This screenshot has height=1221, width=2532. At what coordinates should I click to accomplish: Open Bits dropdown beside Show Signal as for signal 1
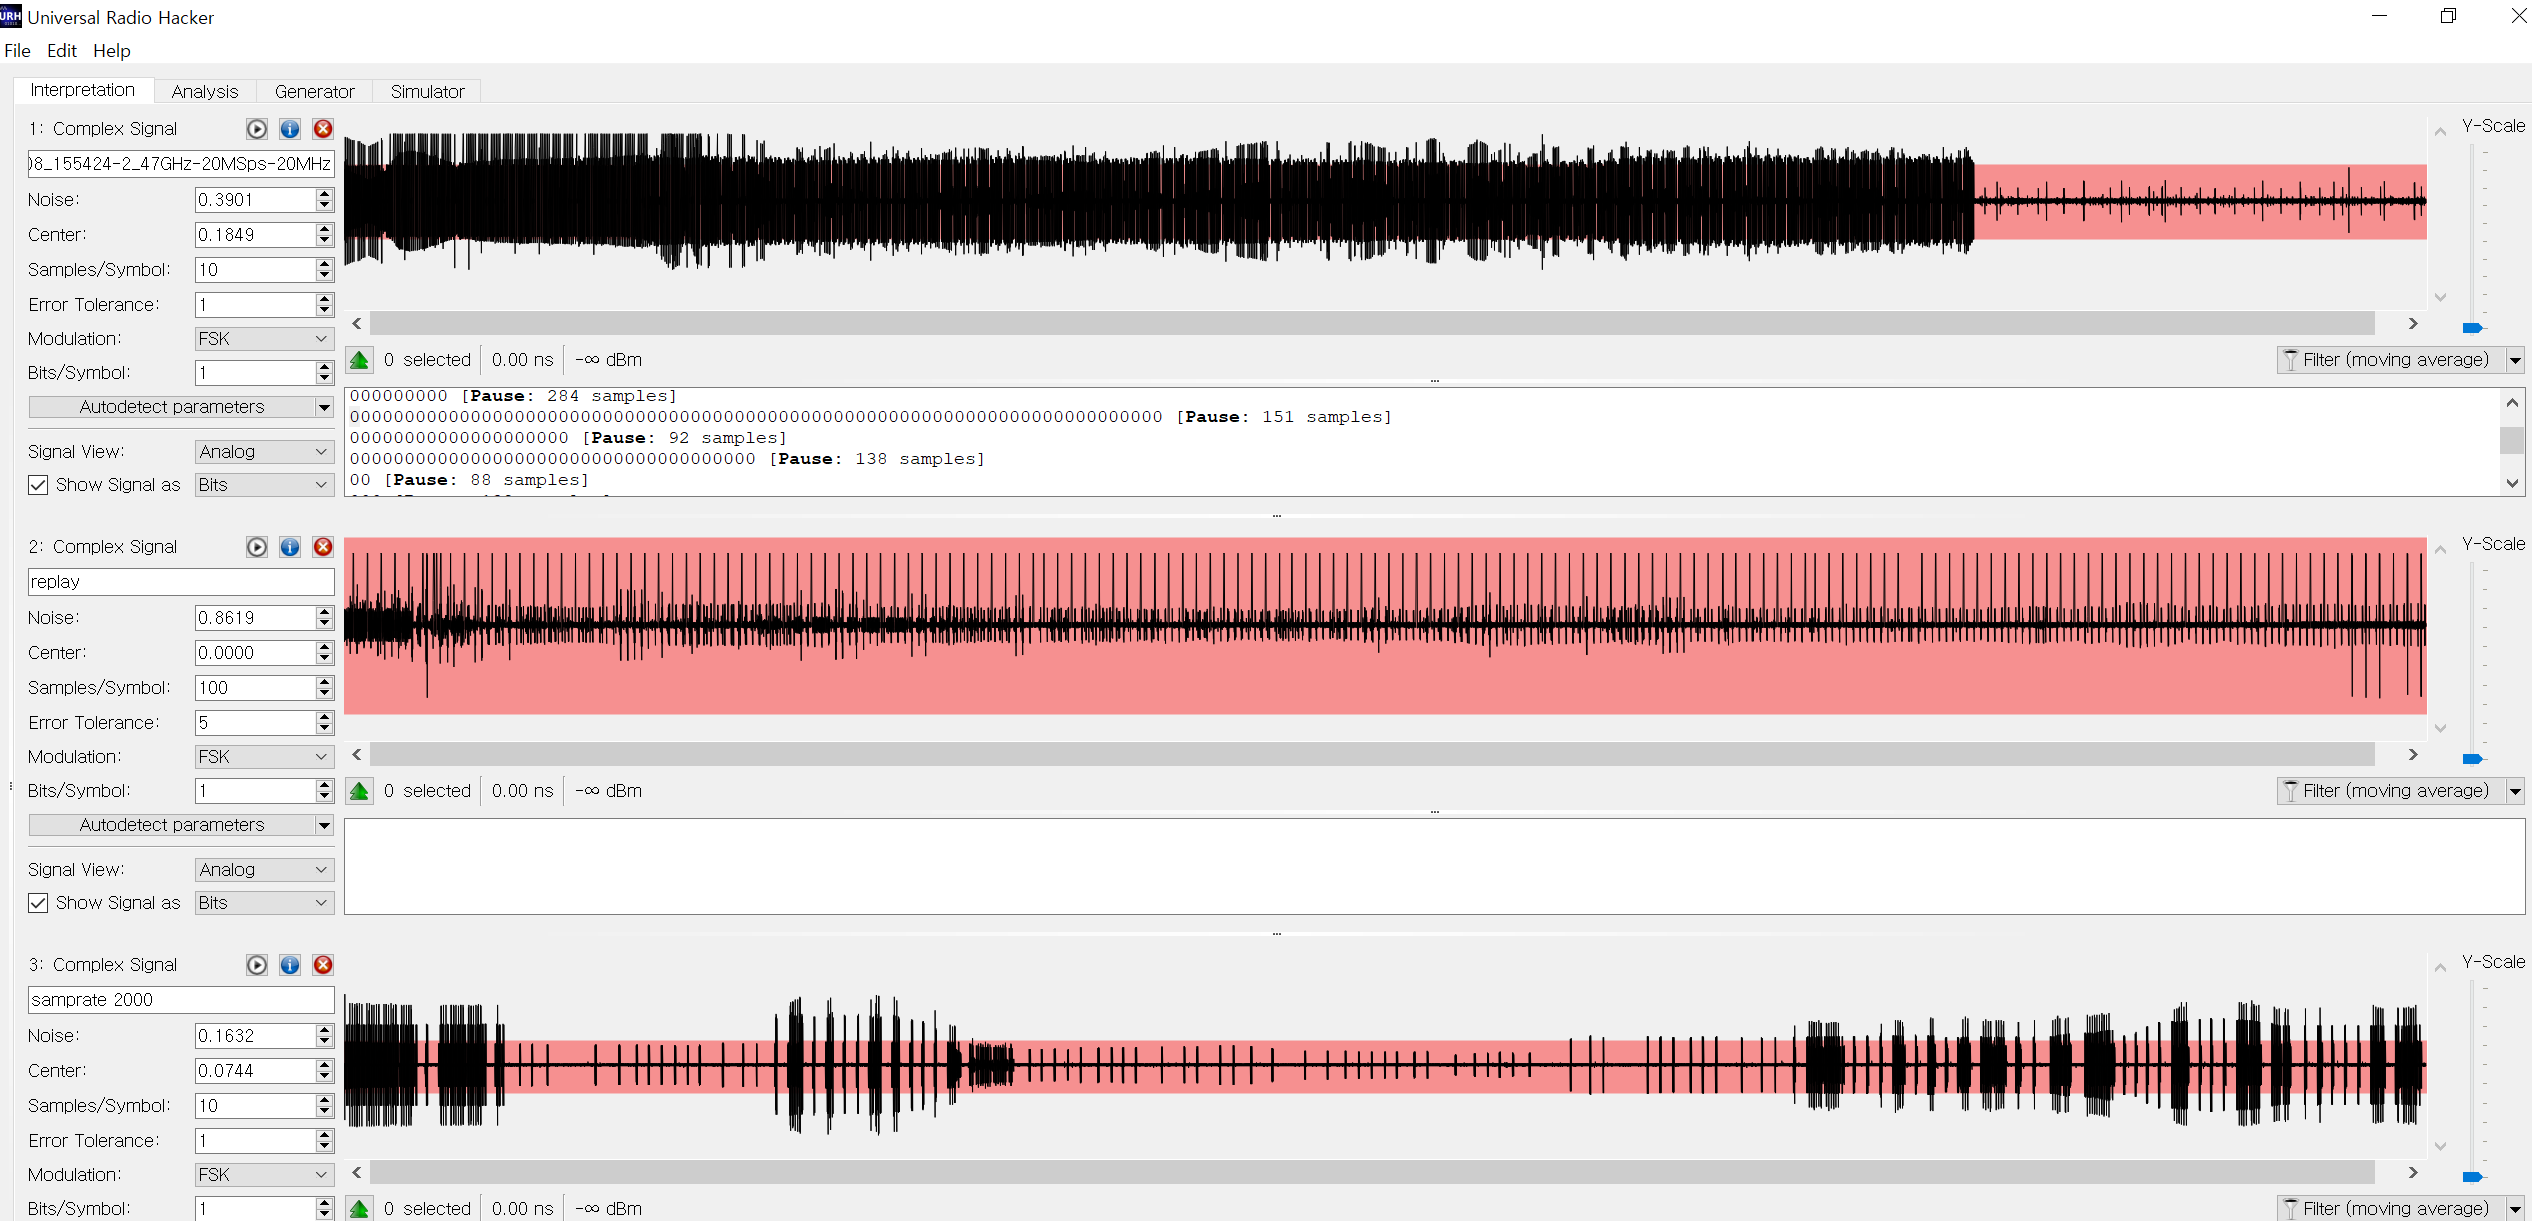tap(263, 485)
